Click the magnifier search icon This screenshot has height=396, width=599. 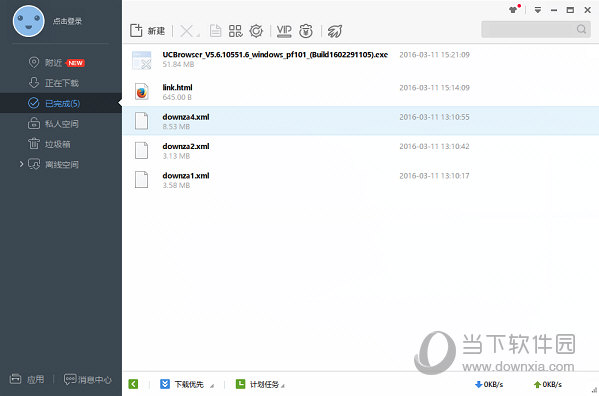pos(581,29)
